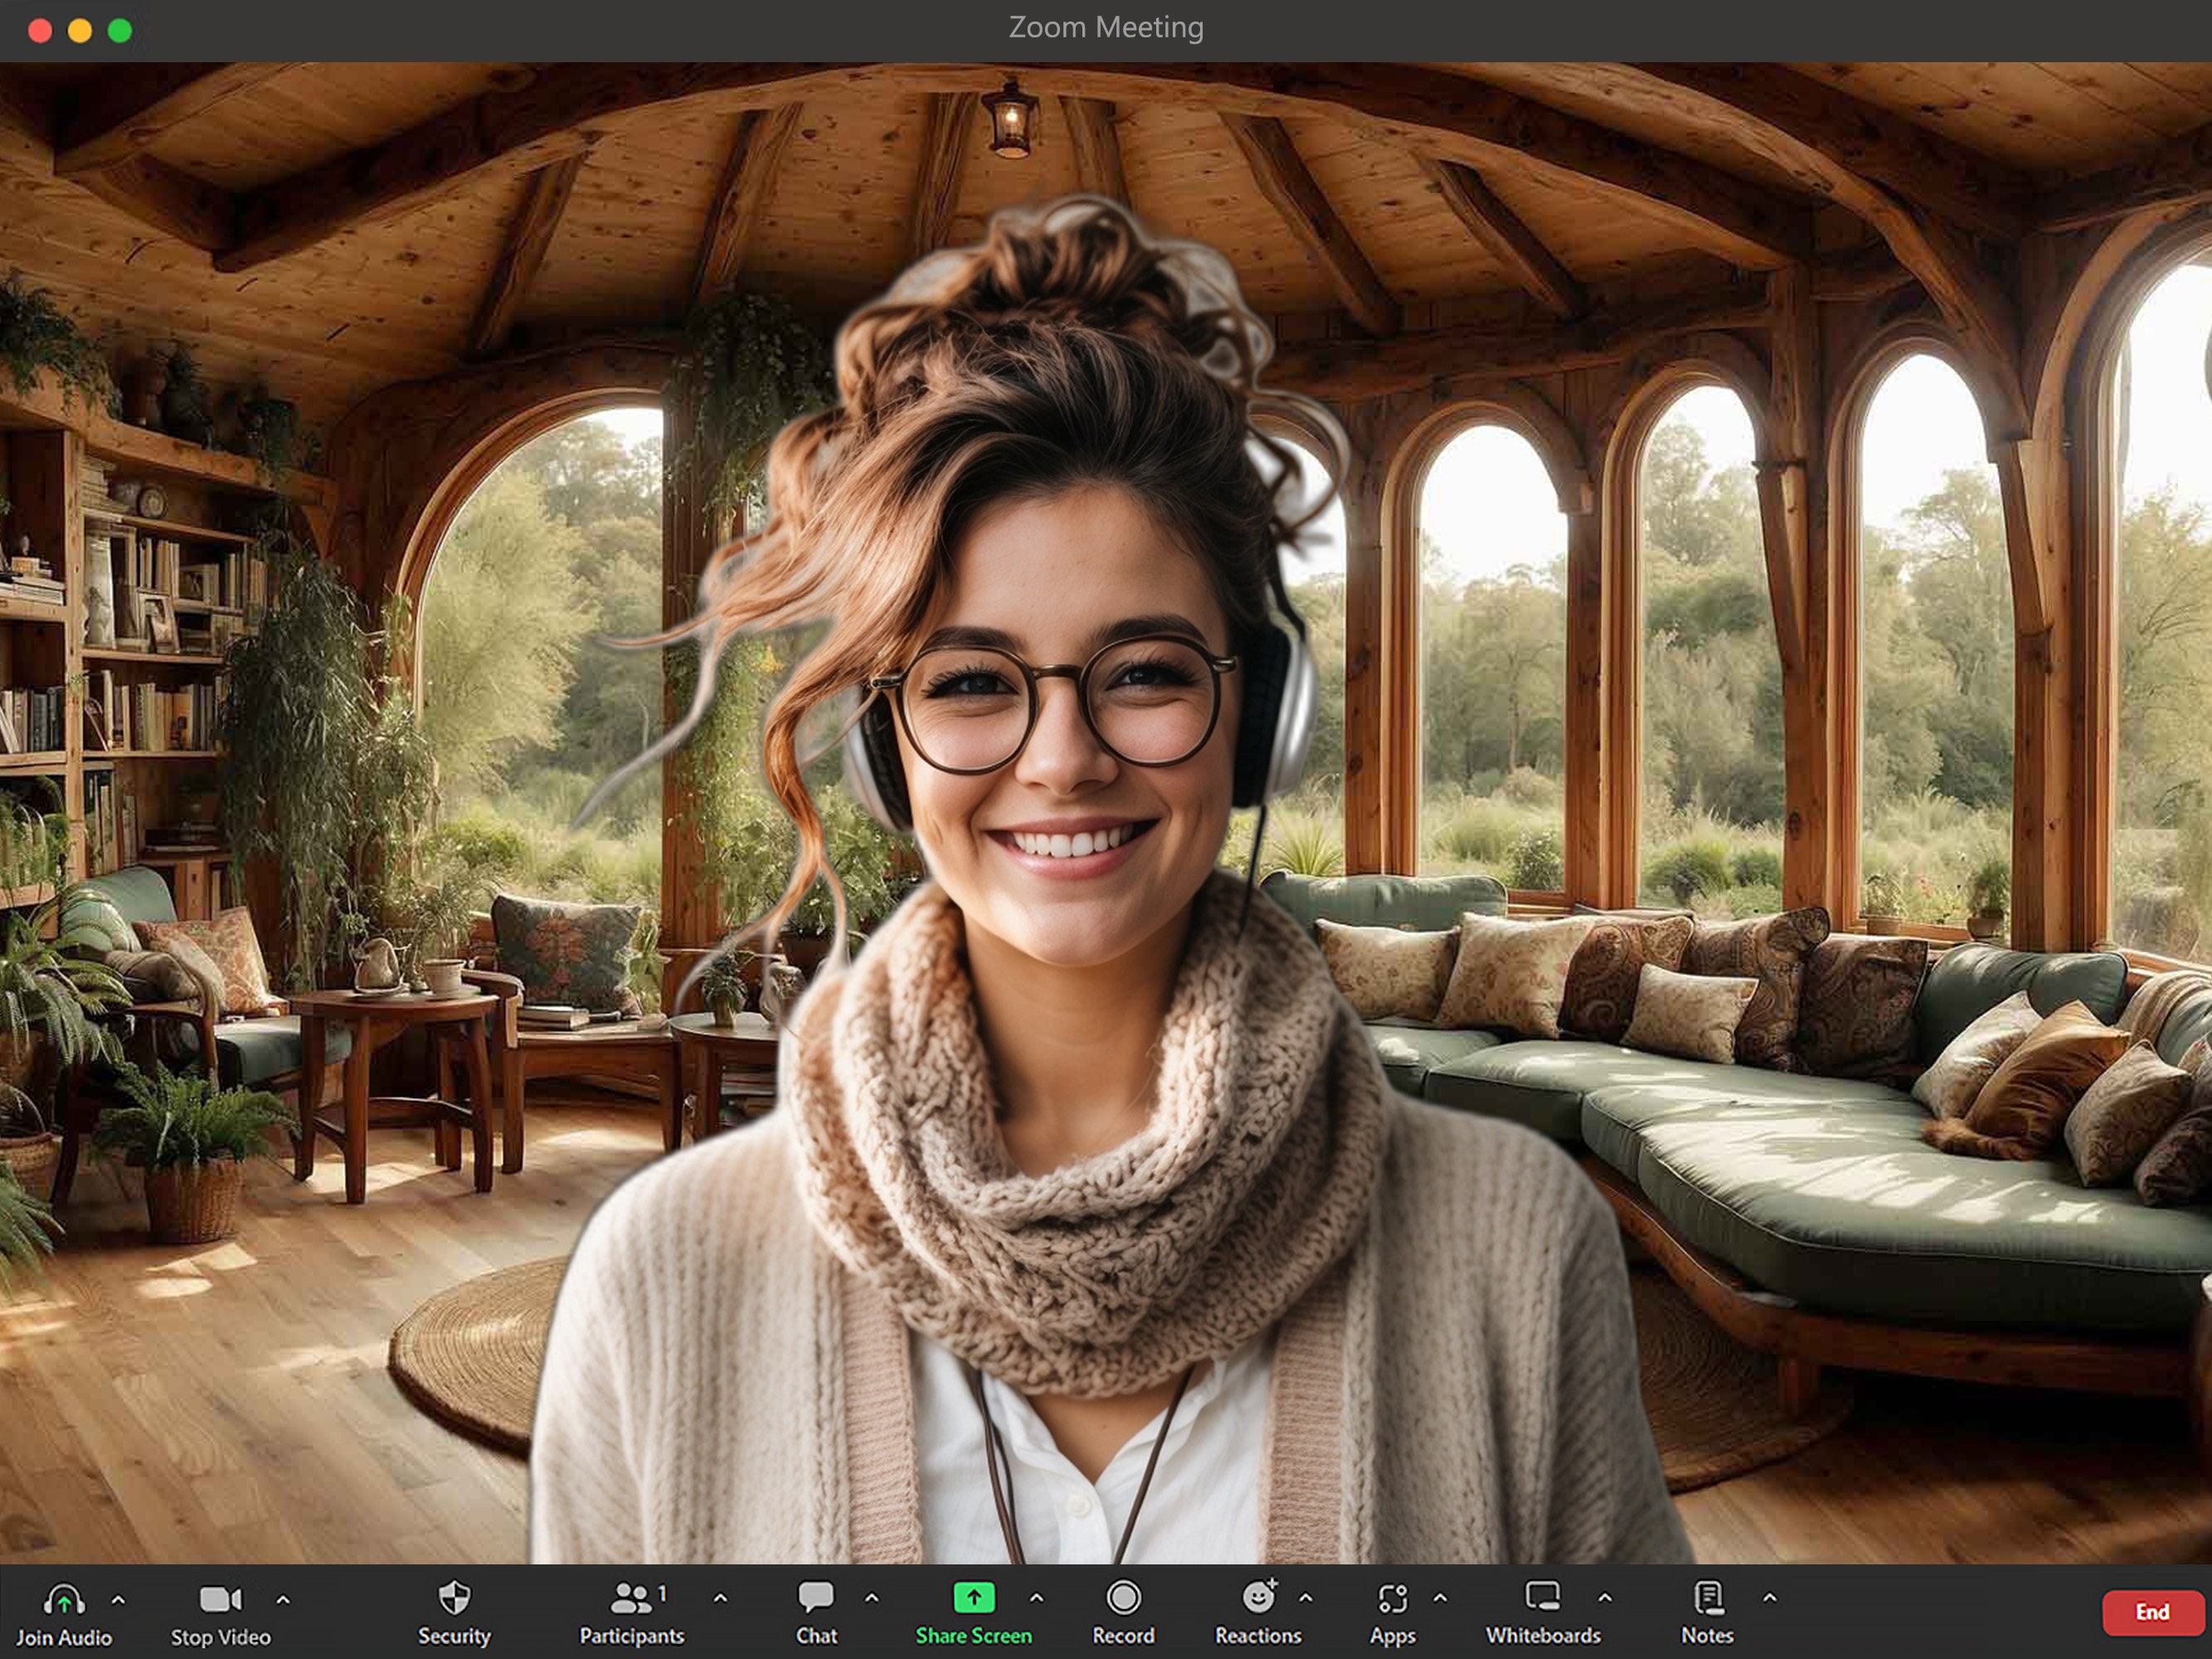Open the Notes chevron menu
The height and width of the screenshot is (1659, 2212).
[x=1770, y=1600]
